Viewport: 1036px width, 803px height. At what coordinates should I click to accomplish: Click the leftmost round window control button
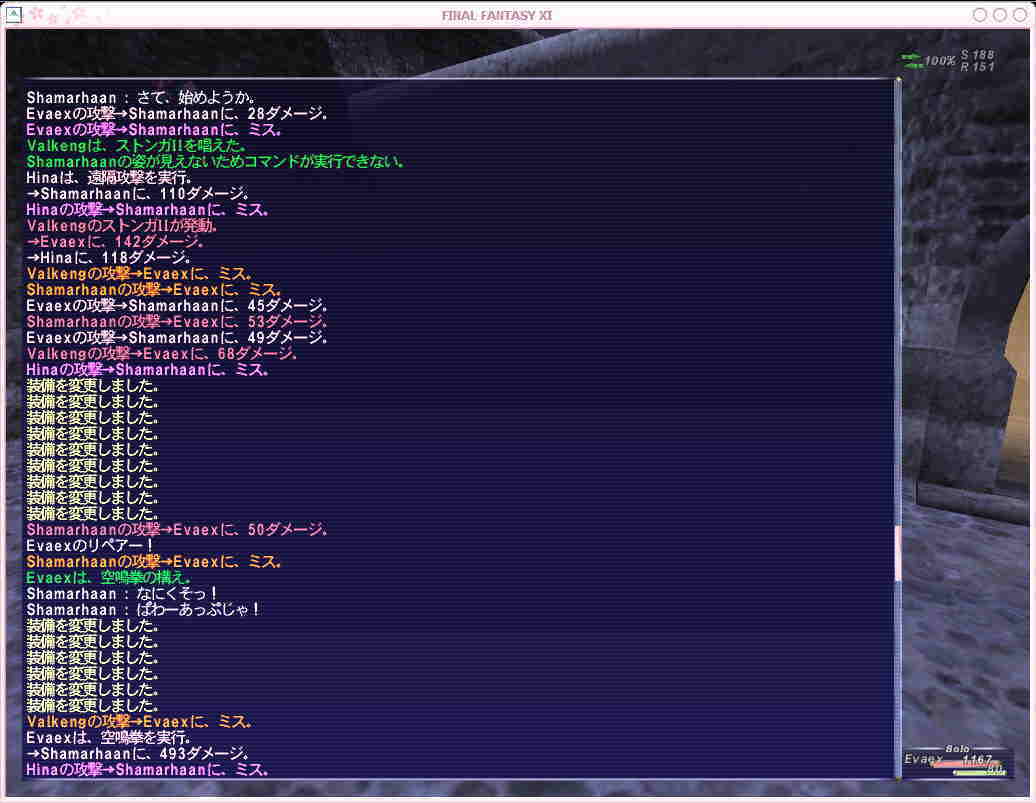pos(979,14)
